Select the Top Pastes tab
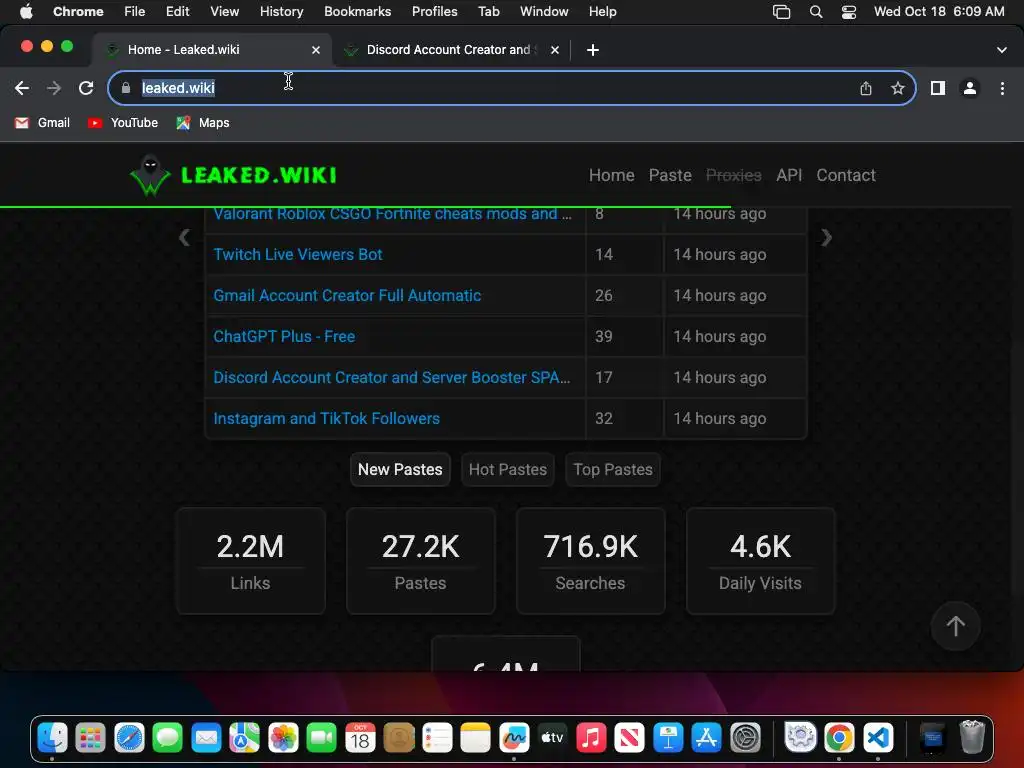The image size is (1024, 768). 613,470
